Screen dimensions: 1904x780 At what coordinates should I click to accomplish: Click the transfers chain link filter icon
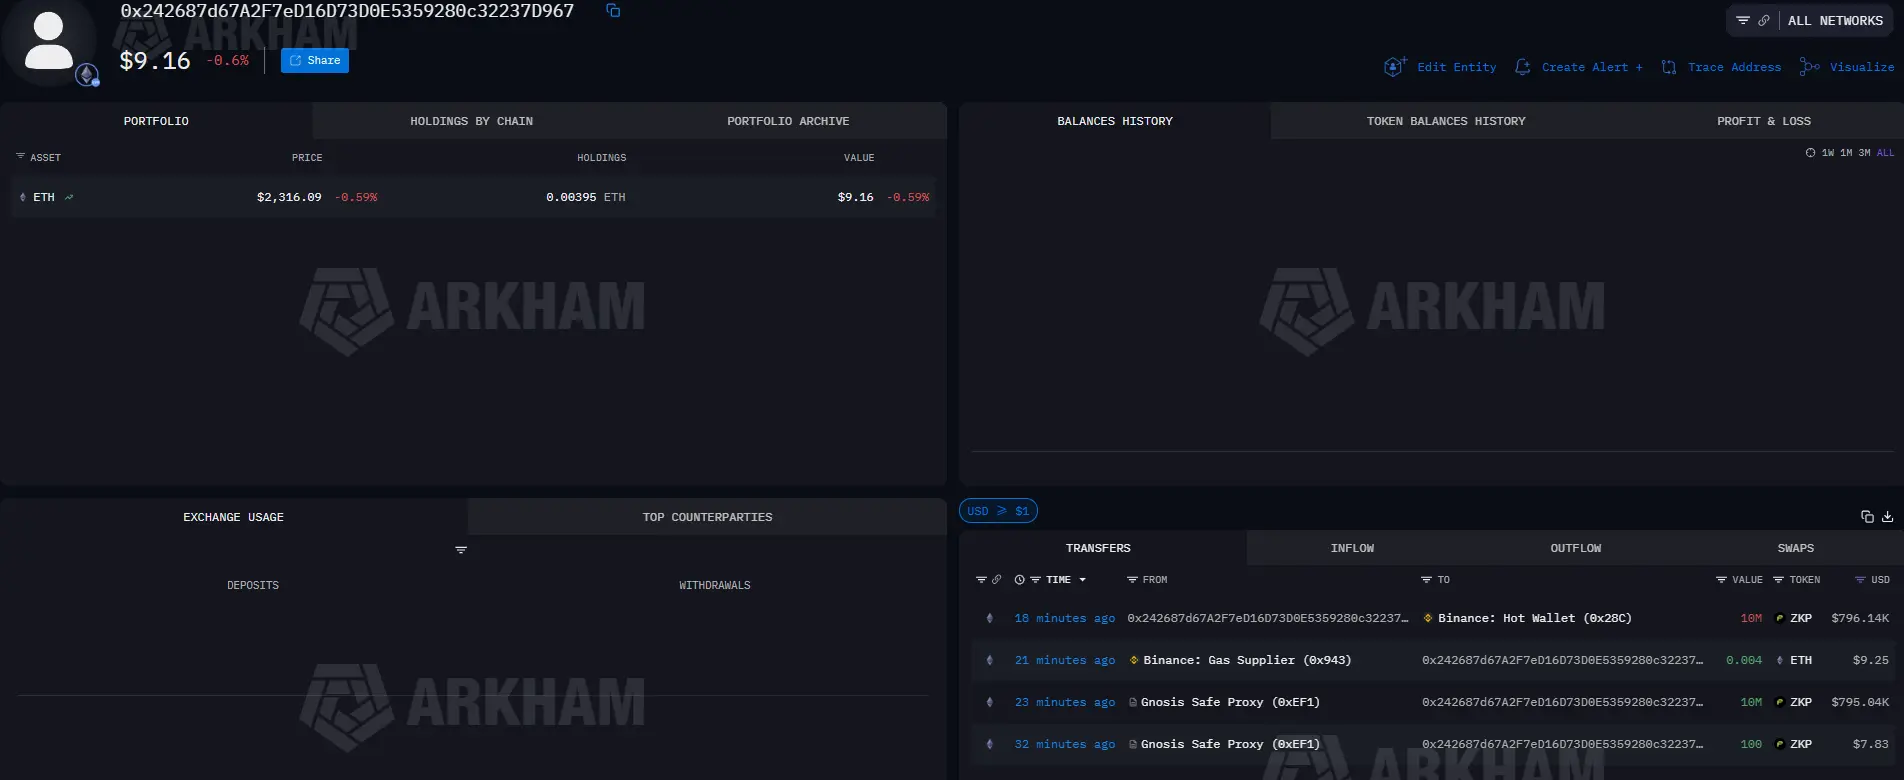pyautogui.click(x=996, y=580)
